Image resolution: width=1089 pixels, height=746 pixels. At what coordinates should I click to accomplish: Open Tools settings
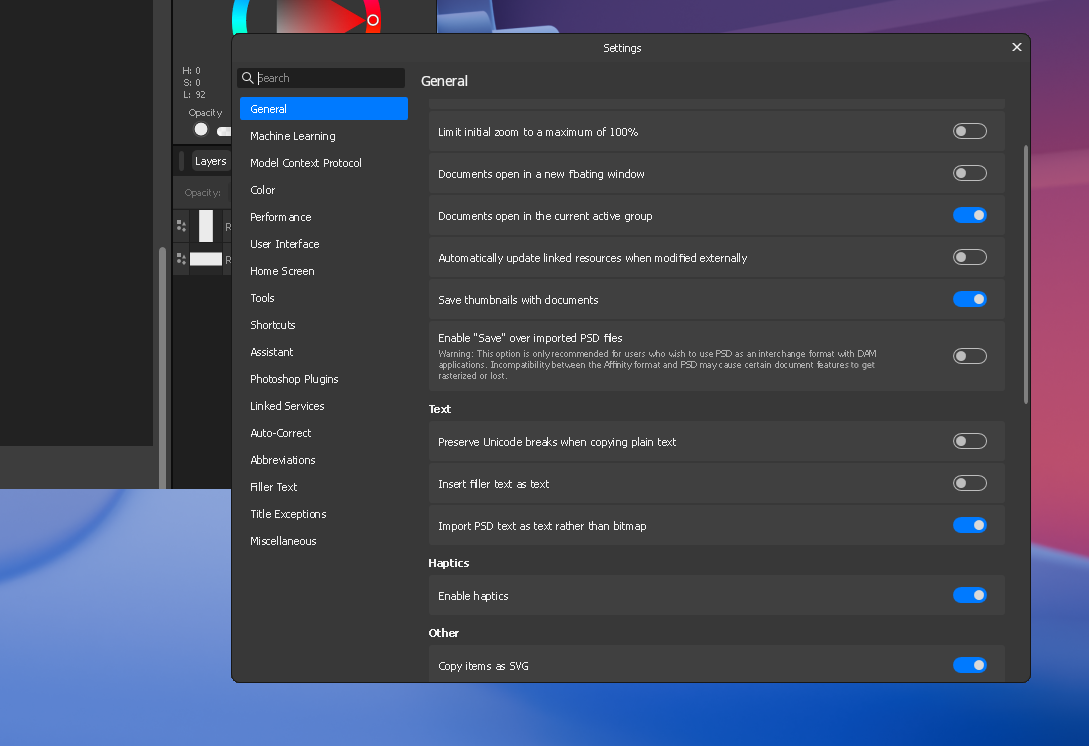324,298
